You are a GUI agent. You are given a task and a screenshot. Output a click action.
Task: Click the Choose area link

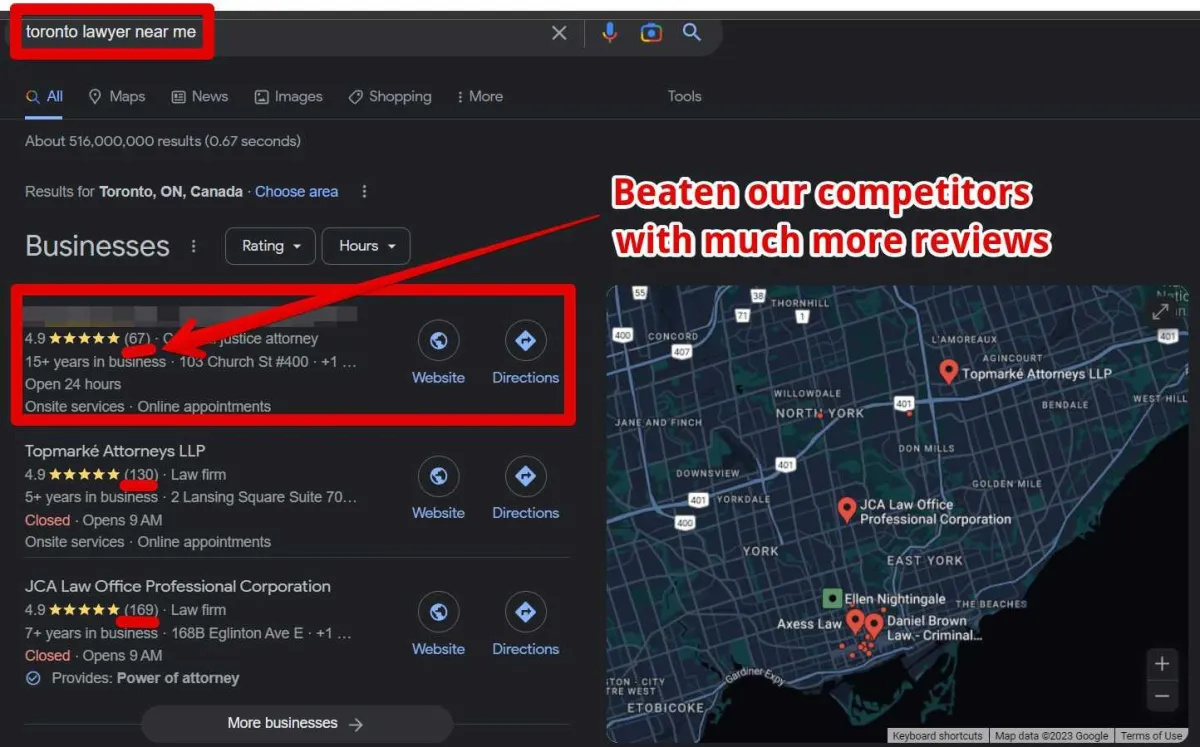296,191
